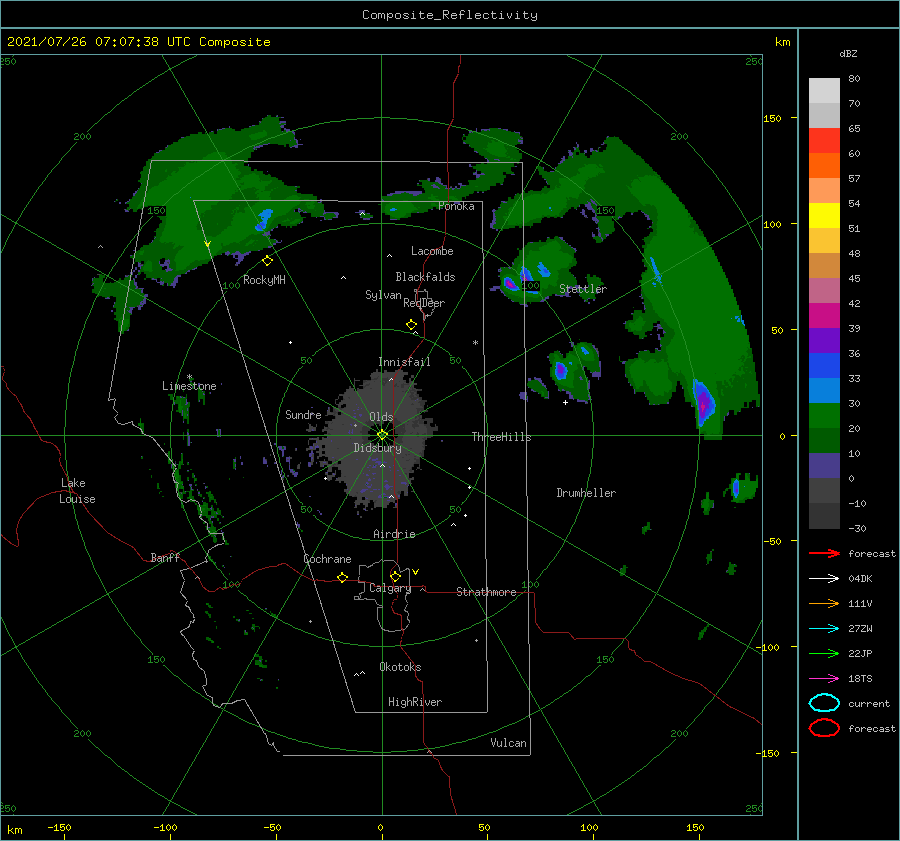Click the intense purple storm cell at east edge
Screen dimensions: 900x841
(703, 402)
